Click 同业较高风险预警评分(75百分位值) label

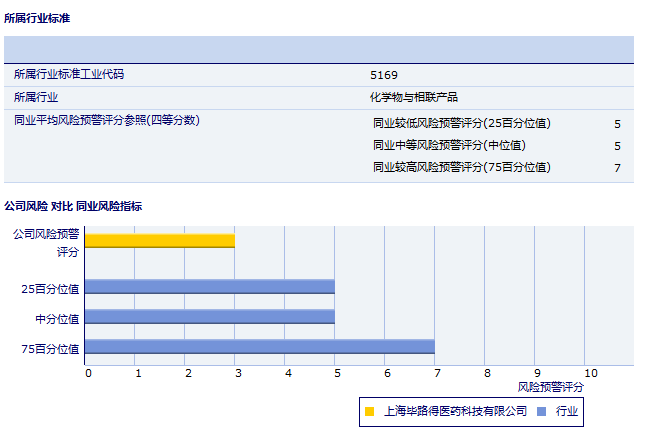click(462, 167)
